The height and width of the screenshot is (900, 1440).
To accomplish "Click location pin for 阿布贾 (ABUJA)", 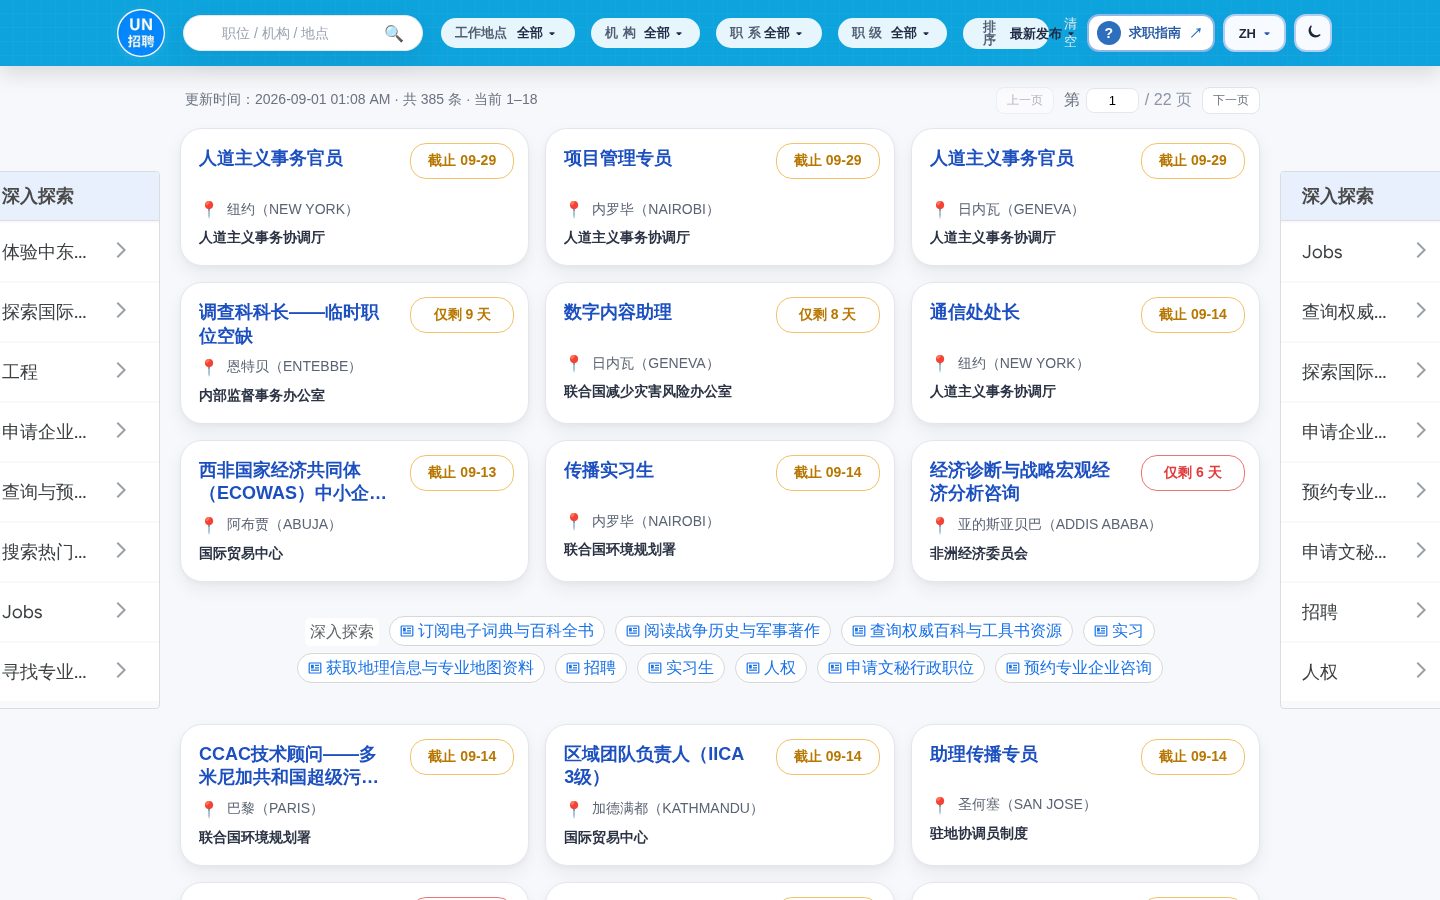I will [x=209, y=524].
